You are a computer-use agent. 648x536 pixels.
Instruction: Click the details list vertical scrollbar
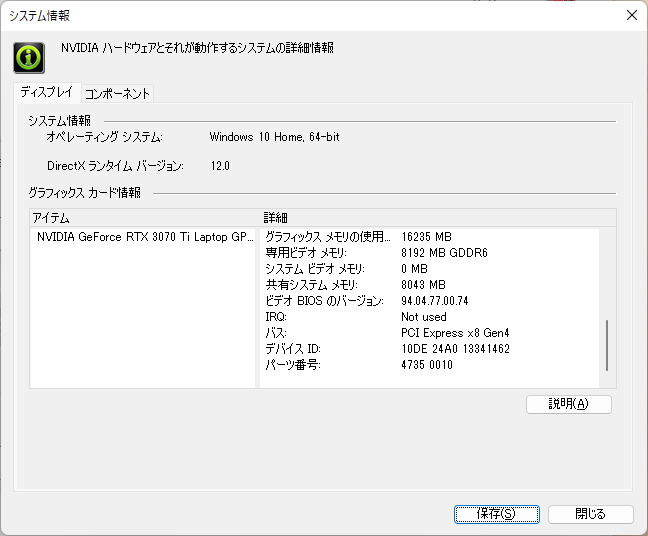coord(607,345)
